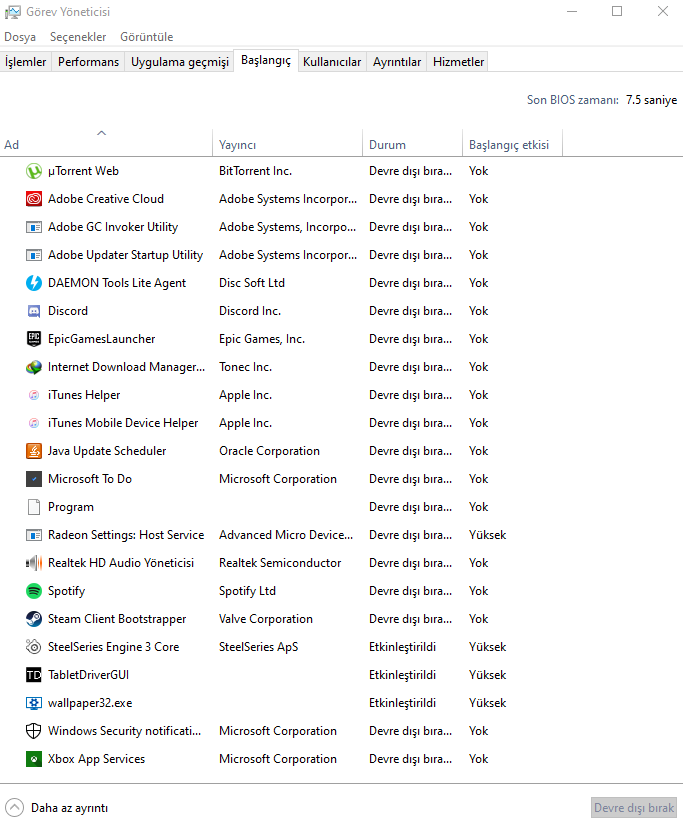Click the Spotify Ltd publisher cell
Image resolution: width=683 pixels, height=829 pixels.
coord(247,591)
